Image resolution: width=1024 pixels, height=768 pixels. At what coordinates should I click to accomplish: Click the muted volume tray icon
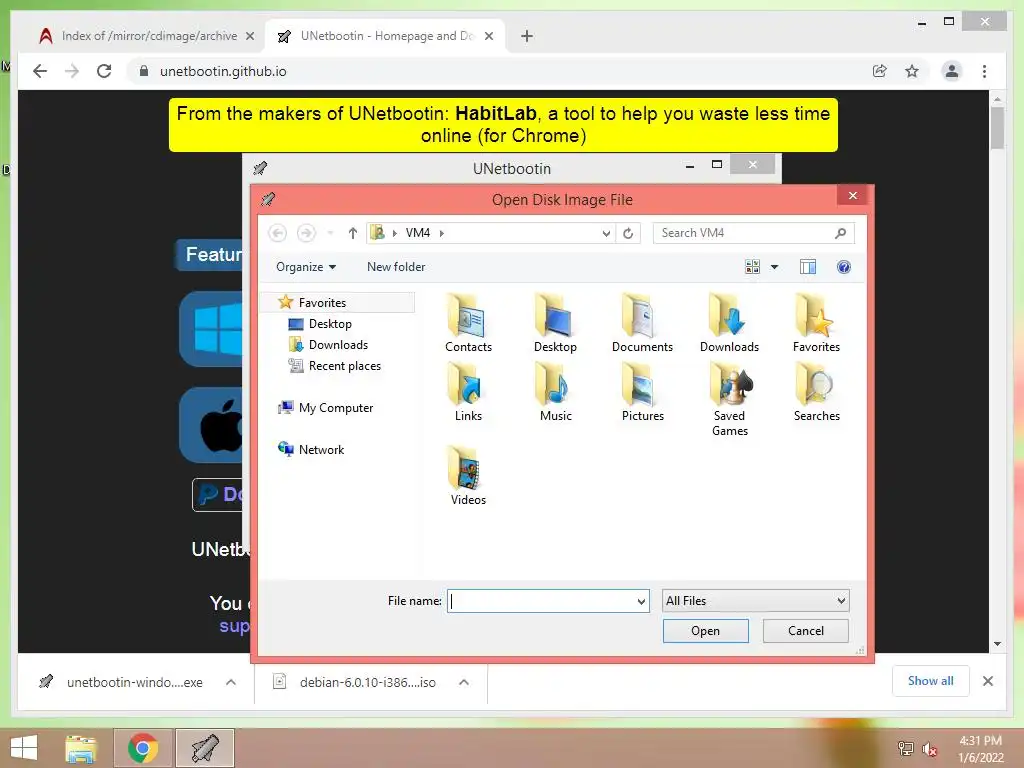click(929, 748)
